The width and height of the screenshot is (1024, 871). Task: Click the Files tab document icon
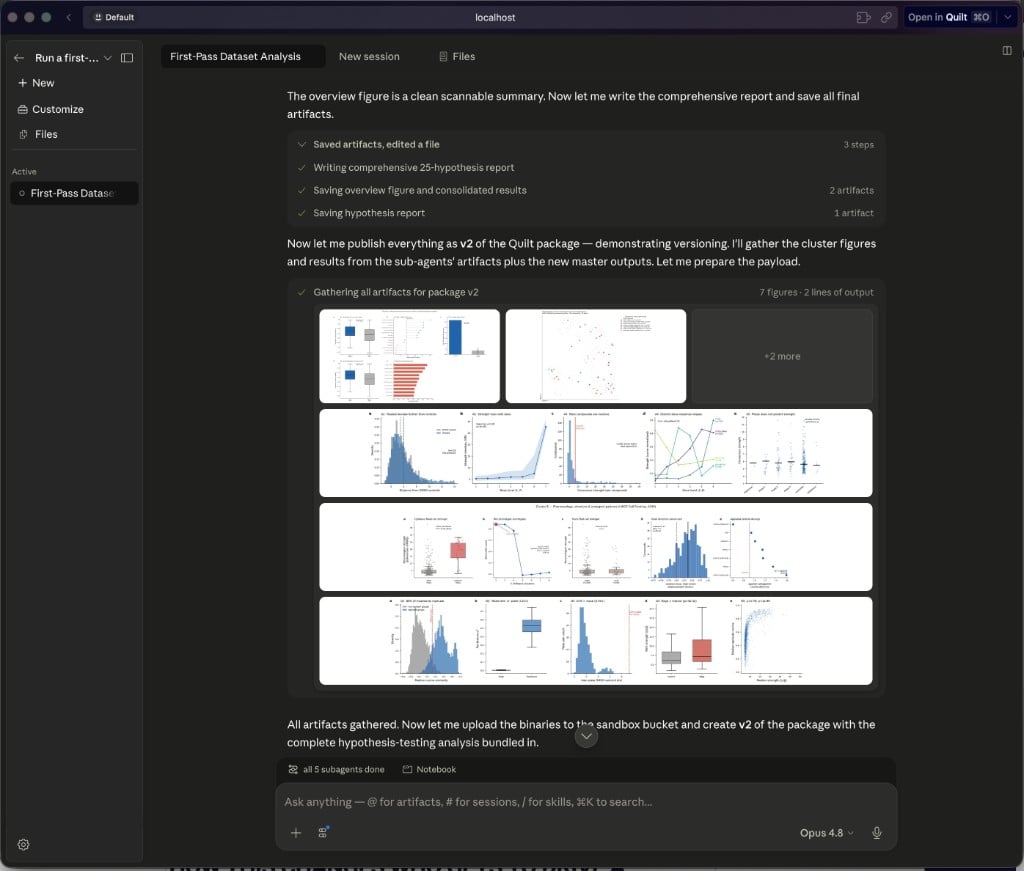pyautogui.click(x=443, y=56)
